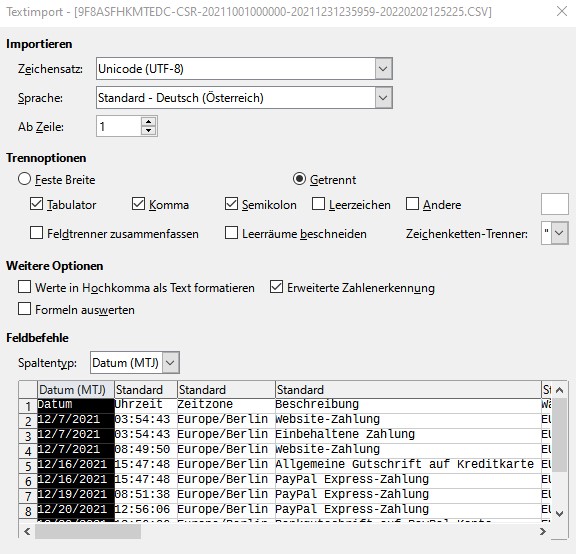Select the Standard header above Beschreibung column
576x554 pixels.
point(408,390)
